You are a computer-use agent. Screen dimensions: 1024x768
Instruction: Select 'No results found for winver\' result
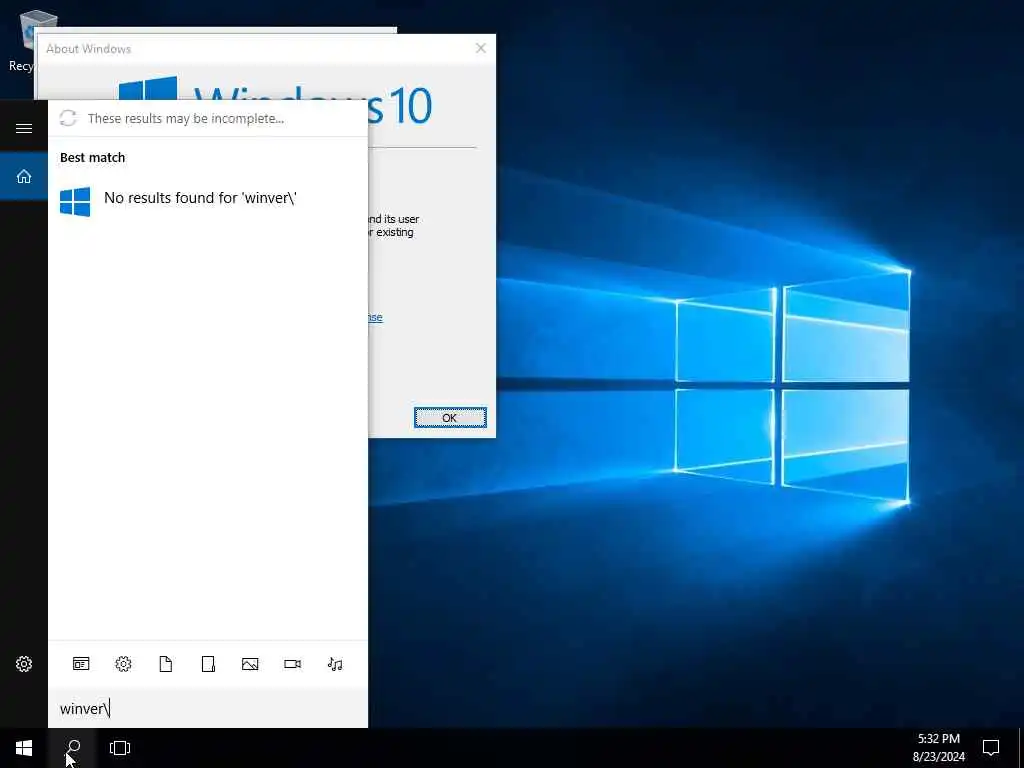[x=208, y=199]
